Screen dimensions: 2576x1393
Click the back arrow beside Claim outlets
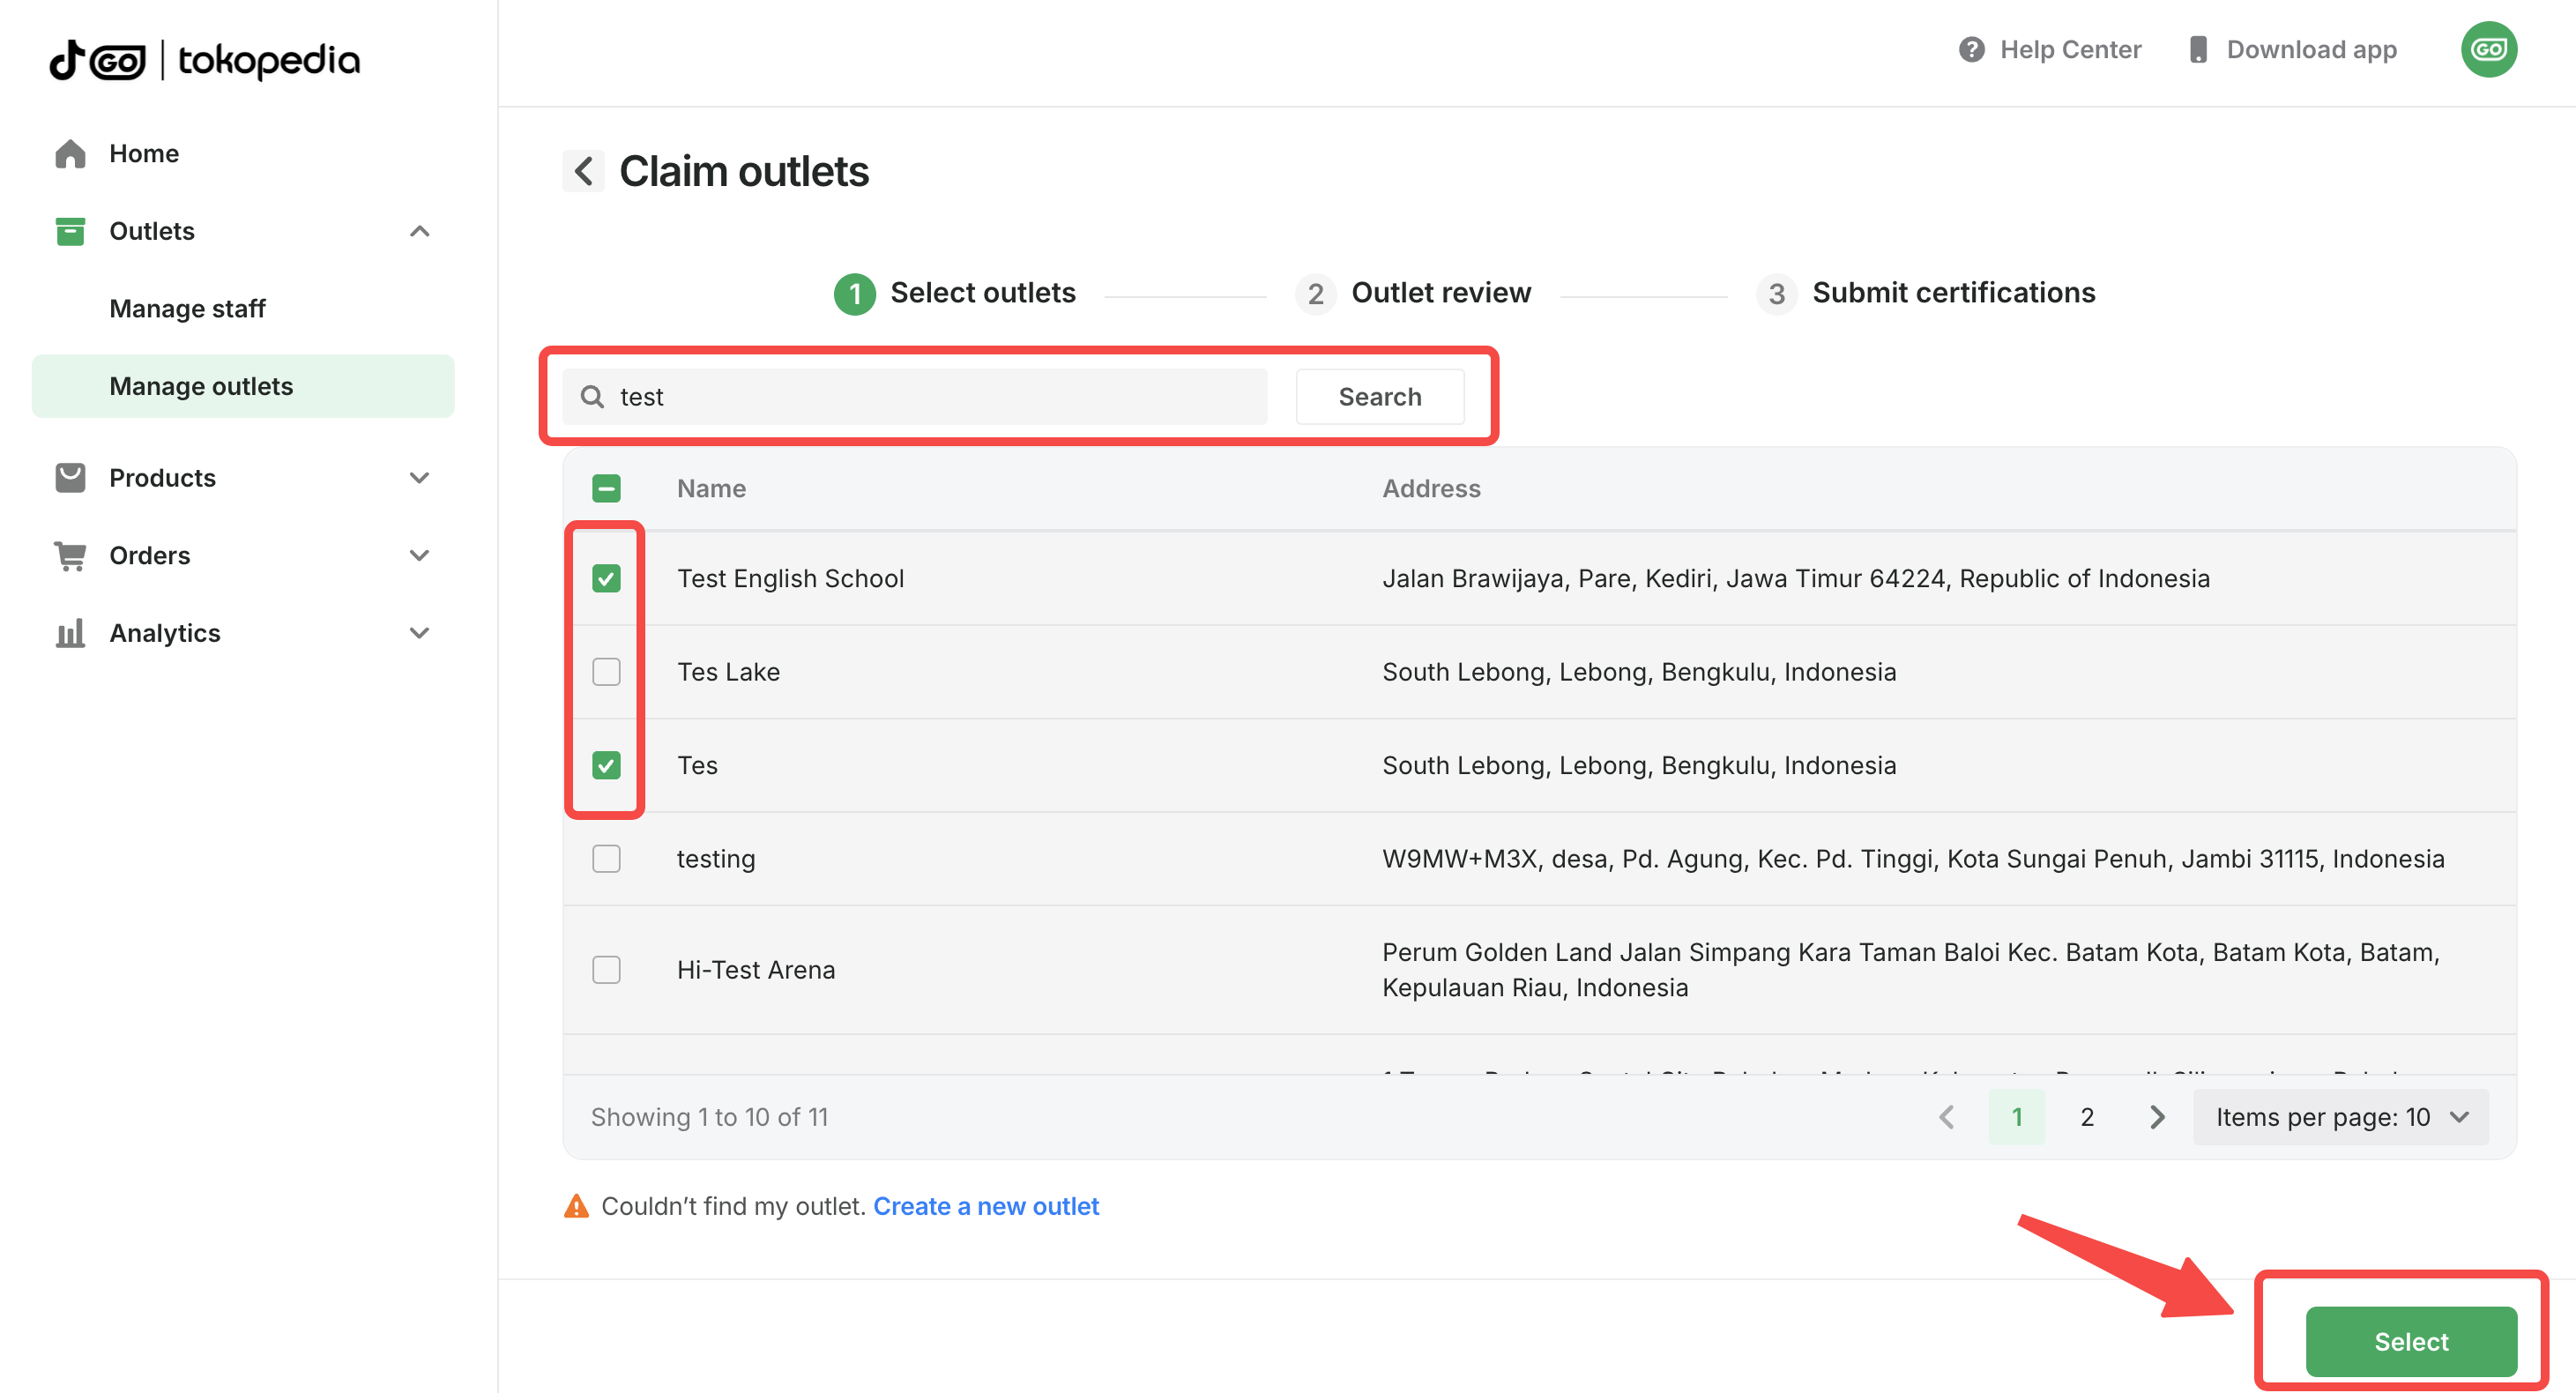tap(583, 171)
